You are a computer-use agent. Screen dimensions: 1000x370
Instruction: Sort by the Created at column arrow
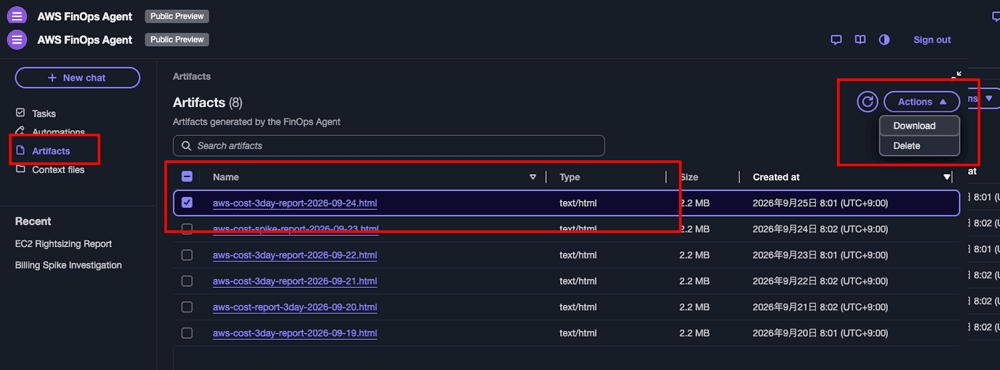[x=947, y=177]
